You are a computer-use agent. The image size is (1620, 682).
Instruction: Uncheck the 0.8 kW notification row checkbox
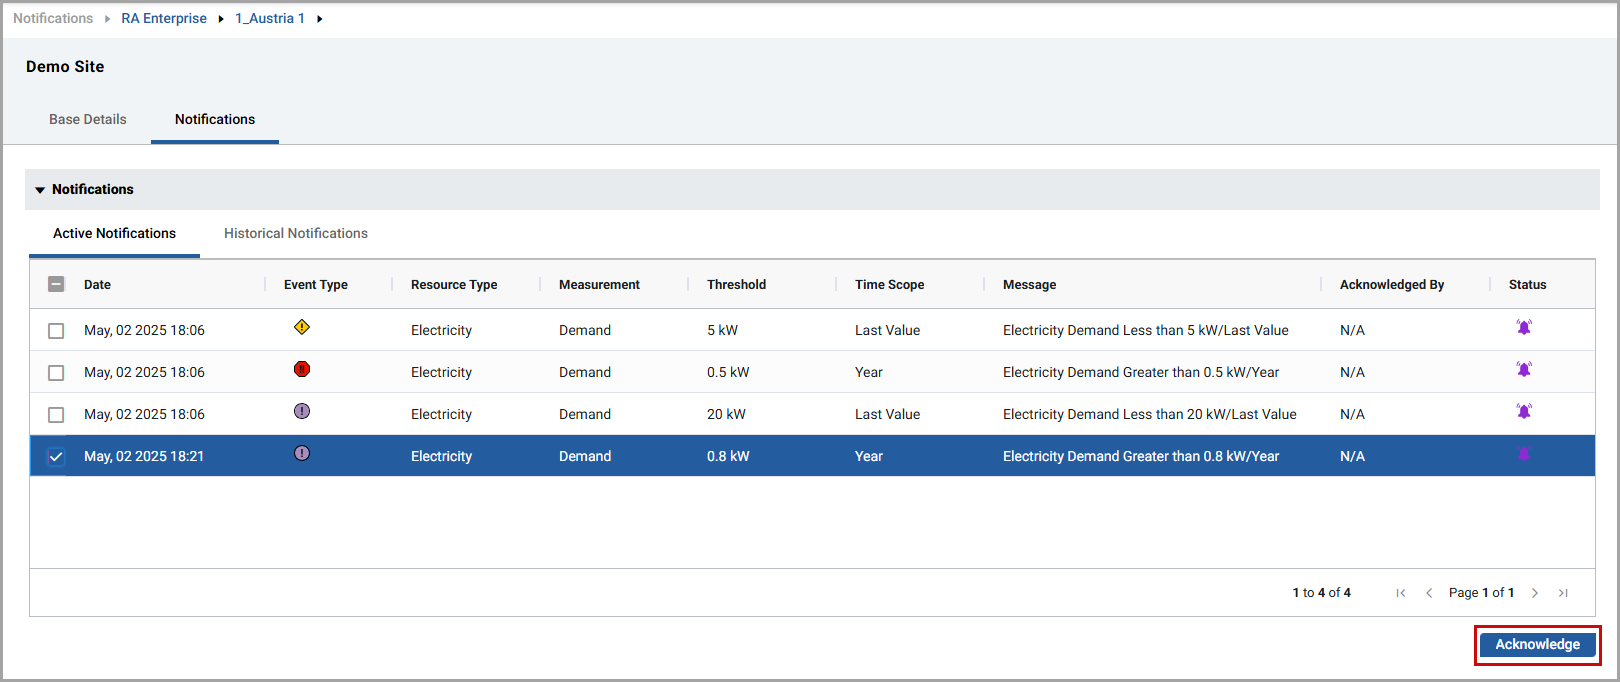[56, 457]
